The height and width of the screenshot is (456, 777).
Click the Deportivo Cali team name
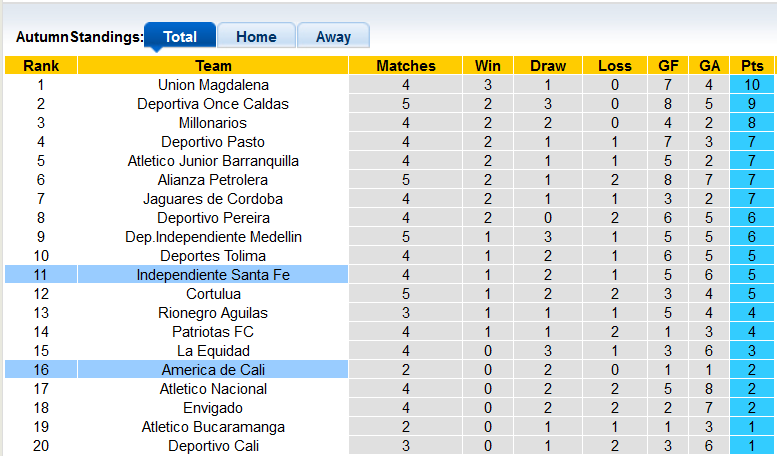[x=213, y=446]
